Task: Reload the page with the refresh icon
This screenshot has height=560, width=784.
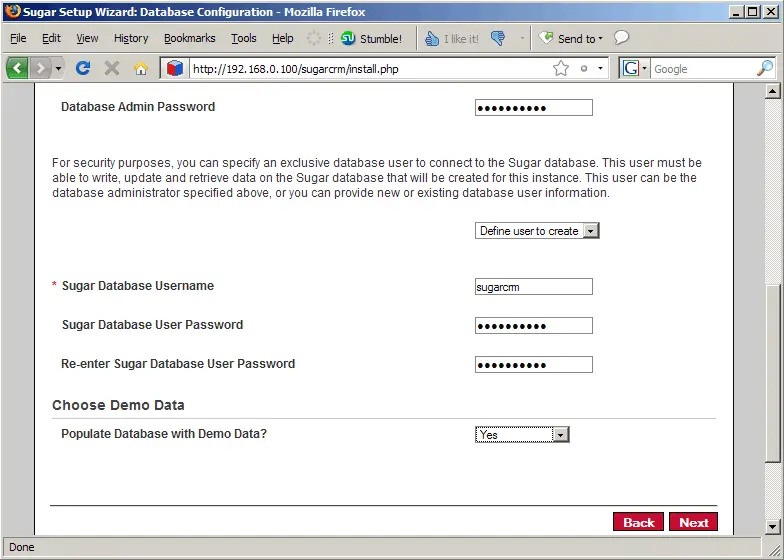Action: point(83,68)
